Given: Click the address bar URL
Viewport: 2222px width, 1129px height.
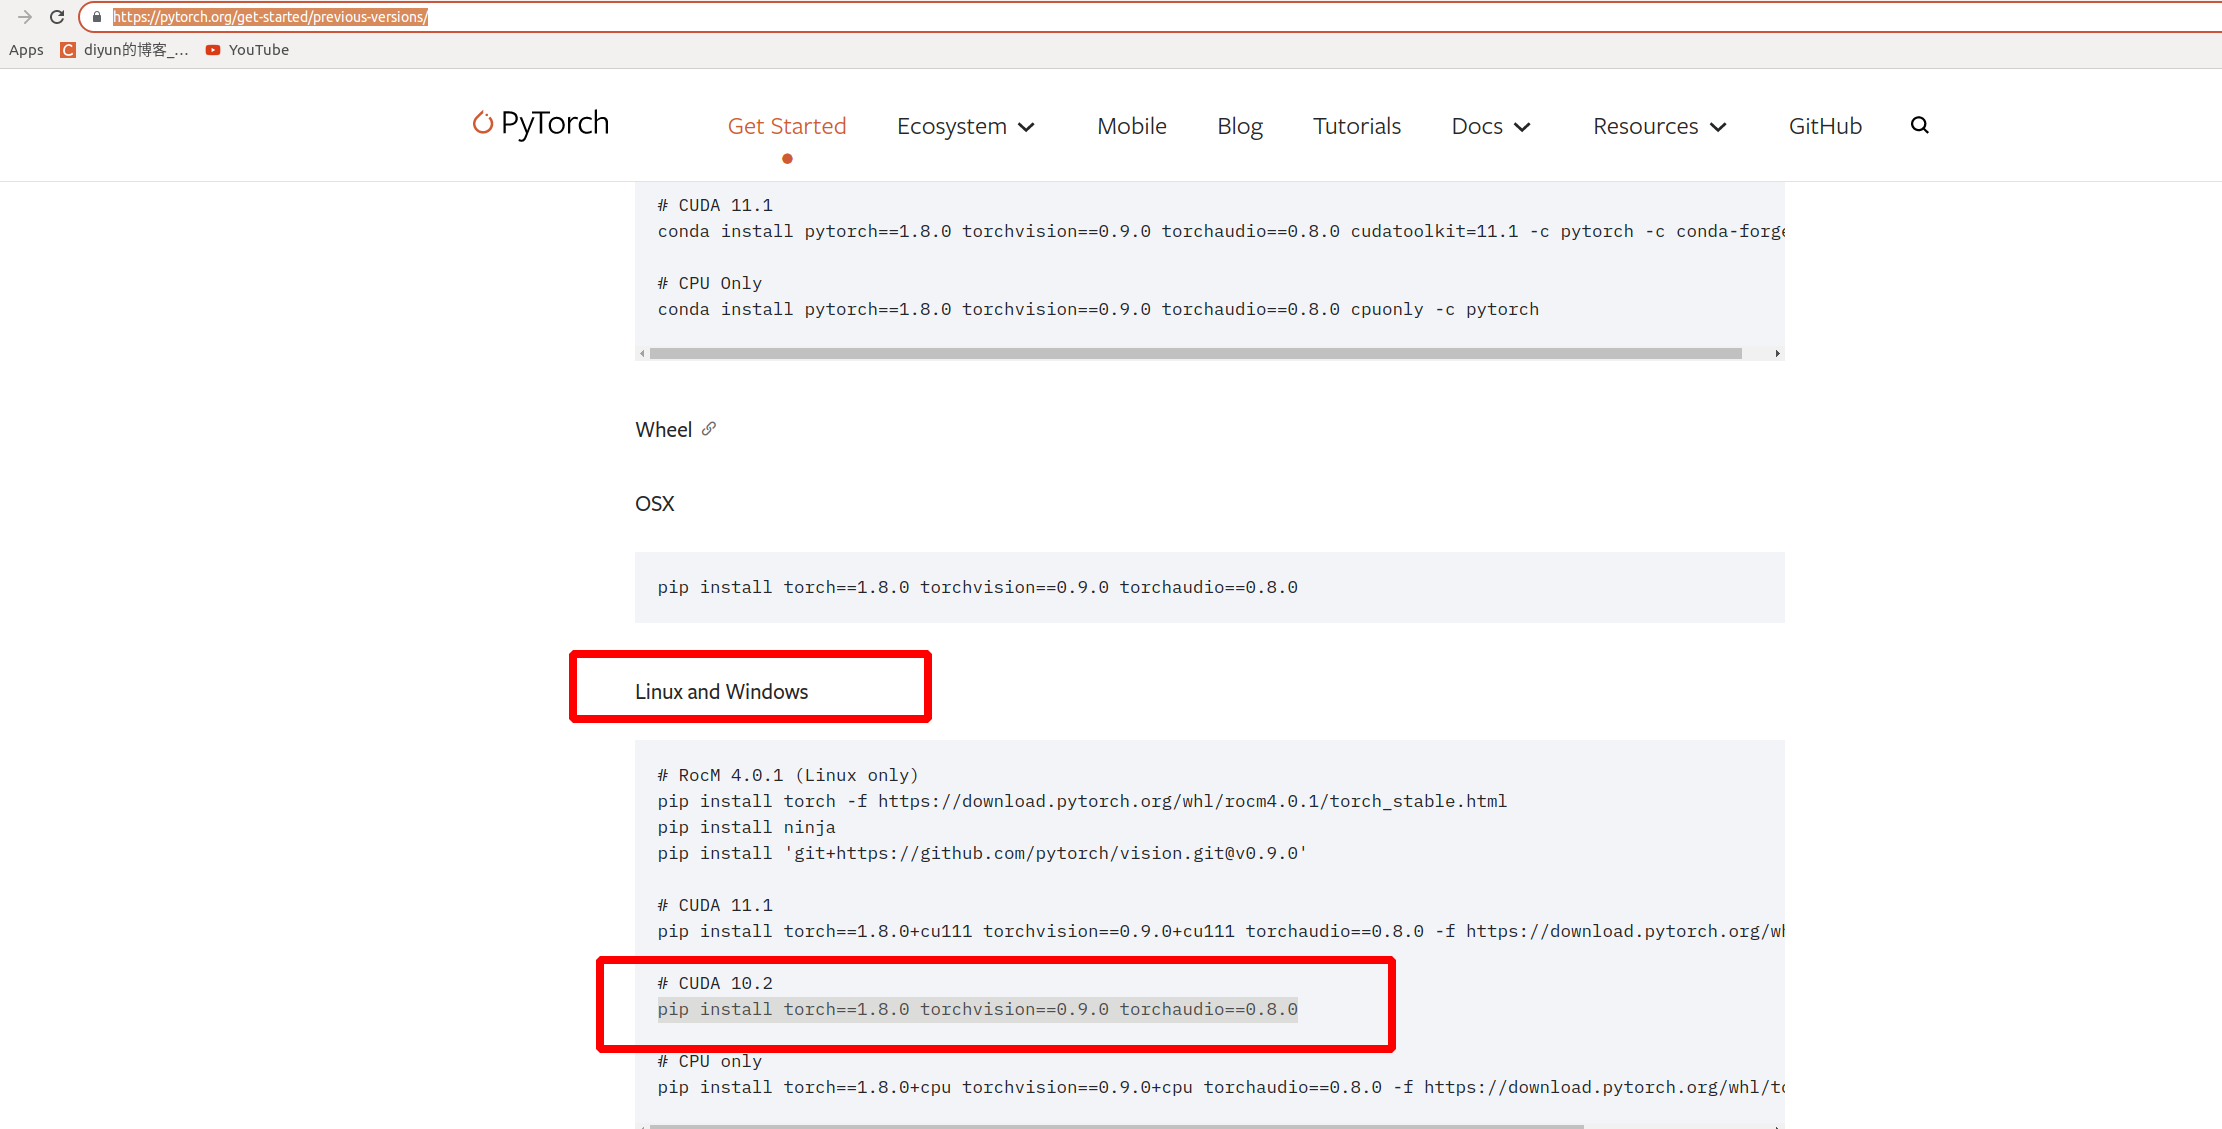Looking at the screenshot, I should [270, 17].
